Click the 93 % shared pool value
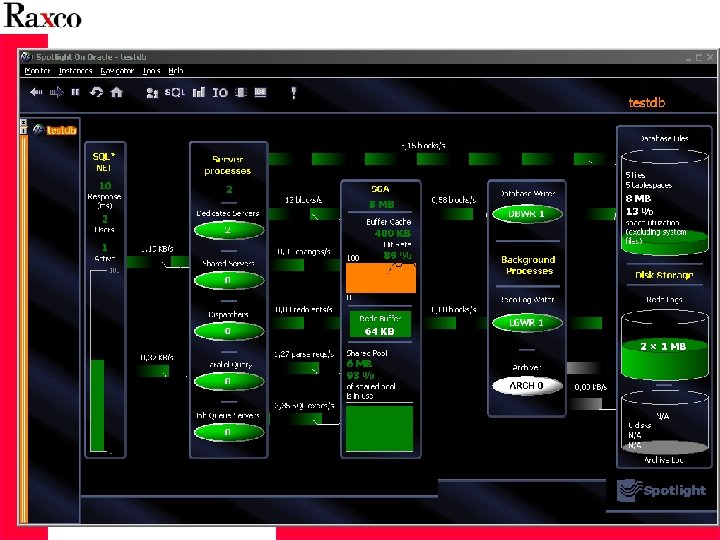This screenshot has width=720, height=540. point(360,375)
